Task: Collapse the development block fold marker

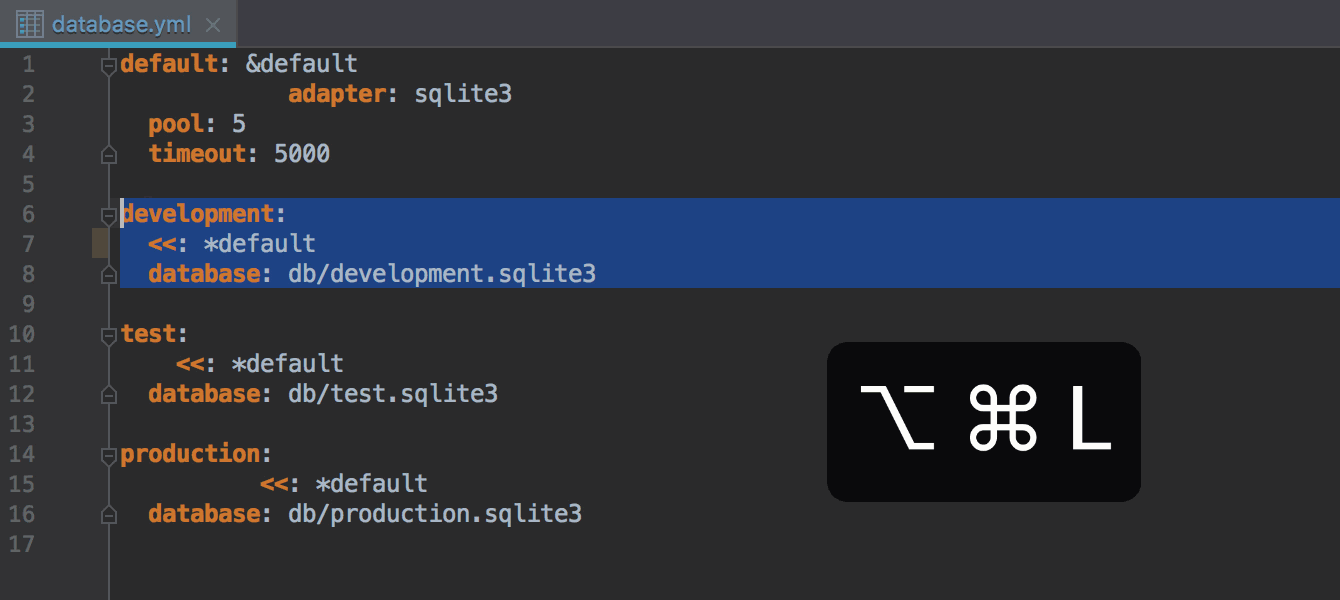Action: (108, 216)
